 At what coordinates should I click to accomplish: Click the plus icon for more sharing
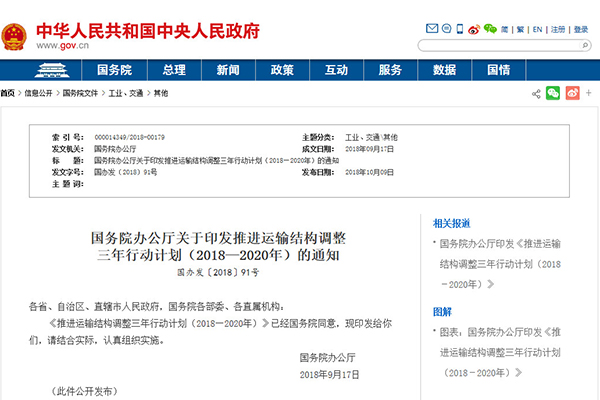[589, 93]
